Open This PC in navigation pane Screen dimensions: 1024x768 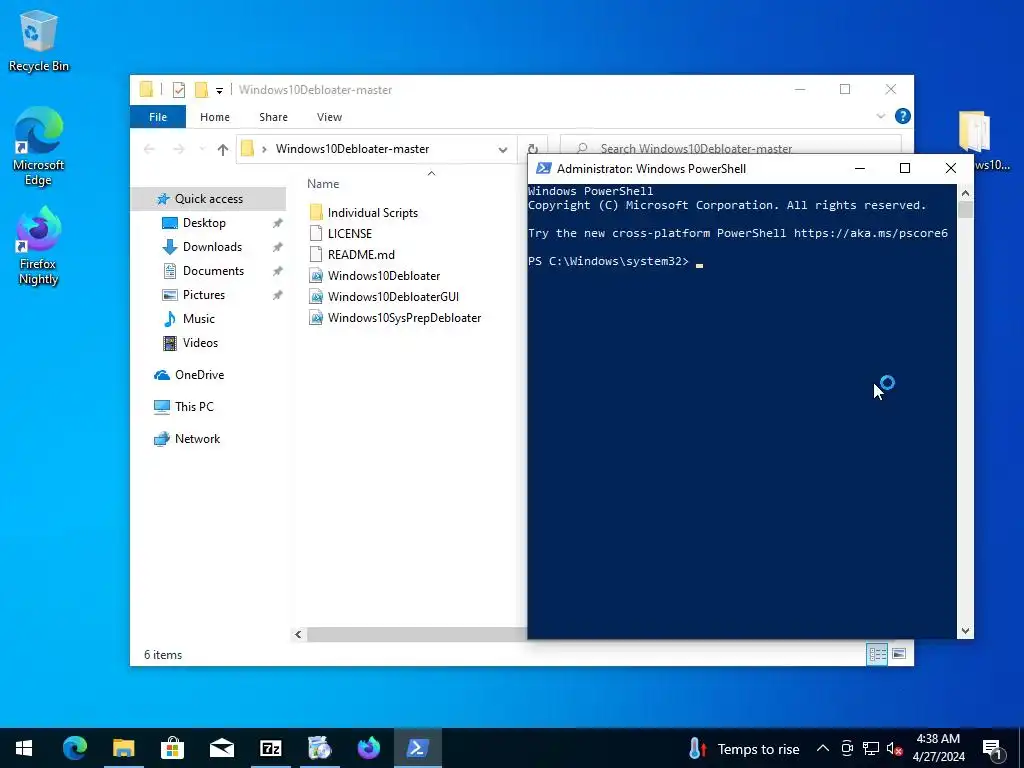point(194,406)
